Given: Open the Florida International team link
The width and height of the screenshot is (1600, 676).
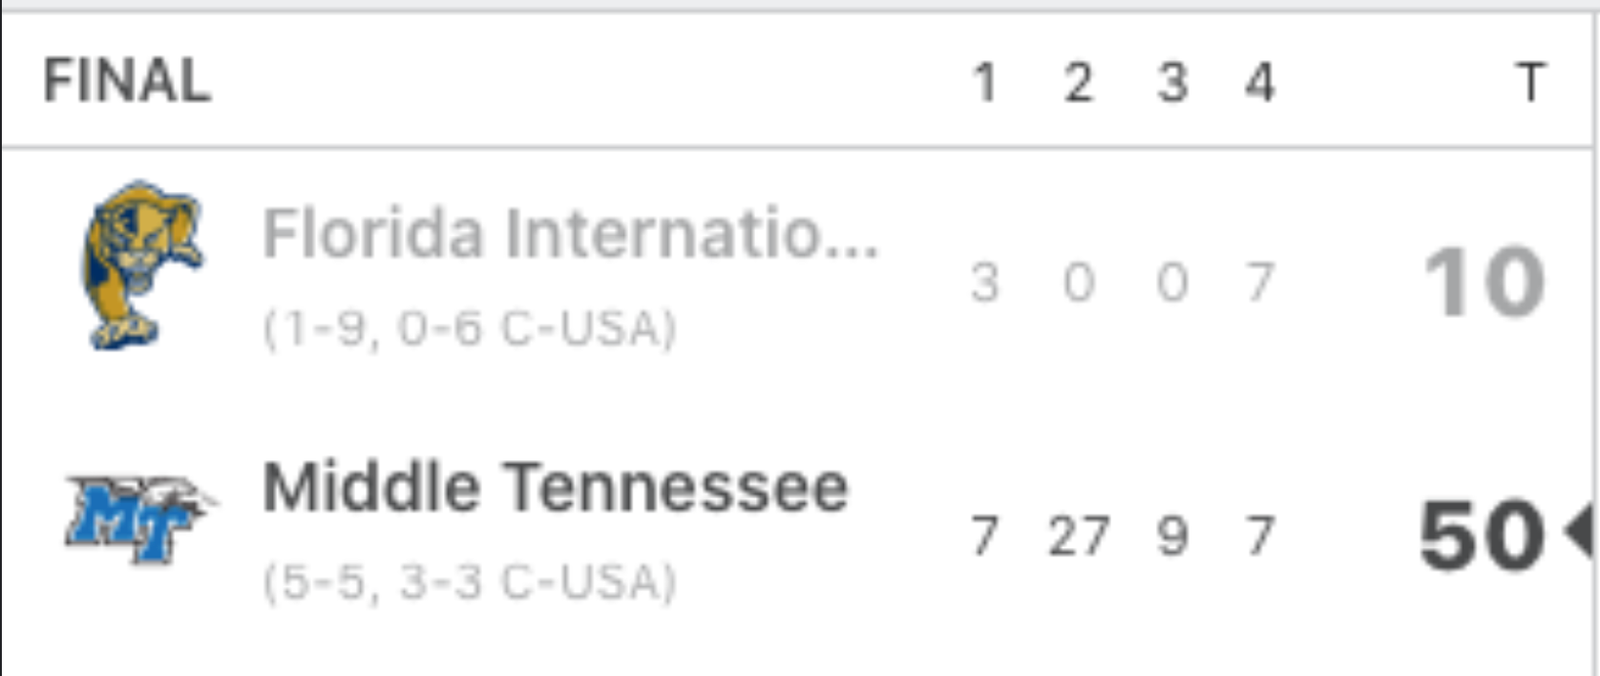Looking at the screenshot, I should [570, 233].
